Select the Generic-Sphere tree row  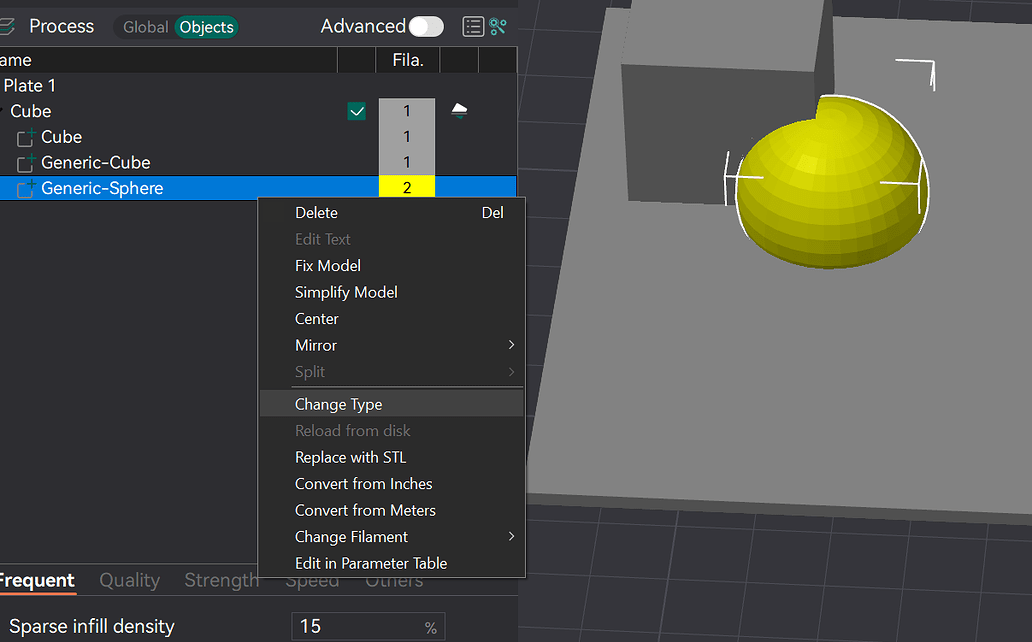[258, 188]
